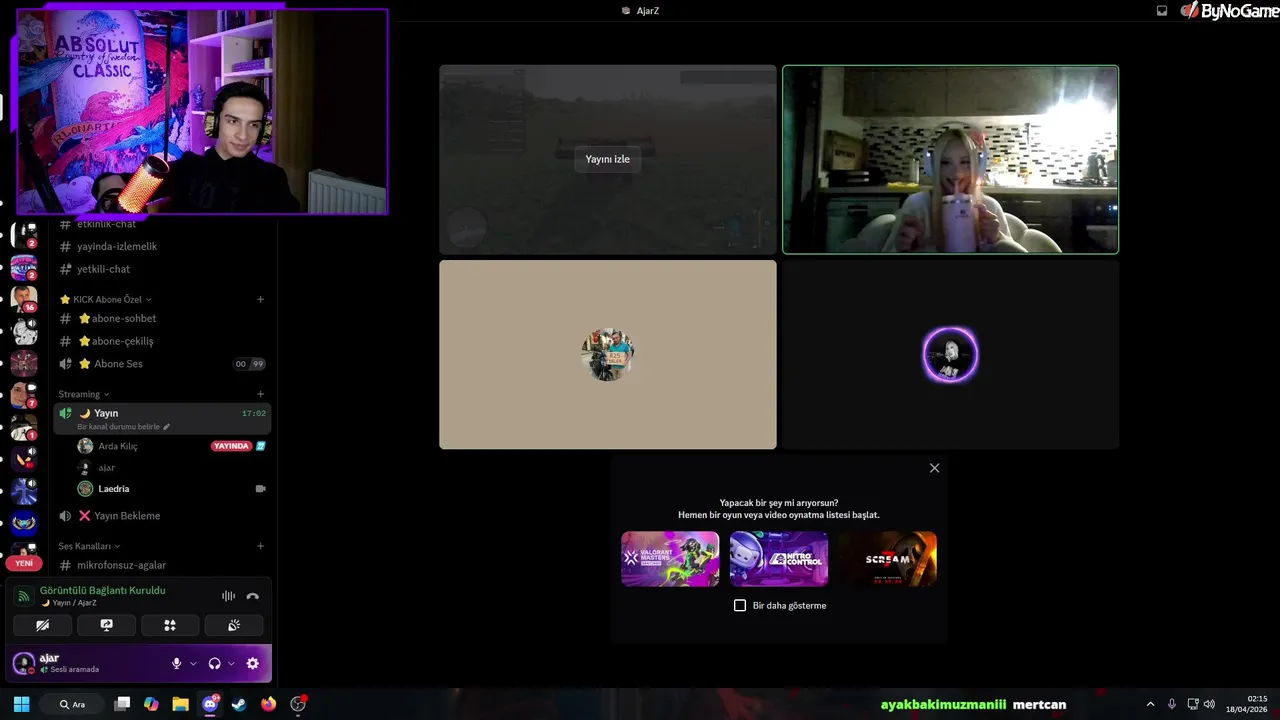Deafen audio with the headphones icon
The height and width of the screenshot is (720, 1280).
(x=214, y=663)
